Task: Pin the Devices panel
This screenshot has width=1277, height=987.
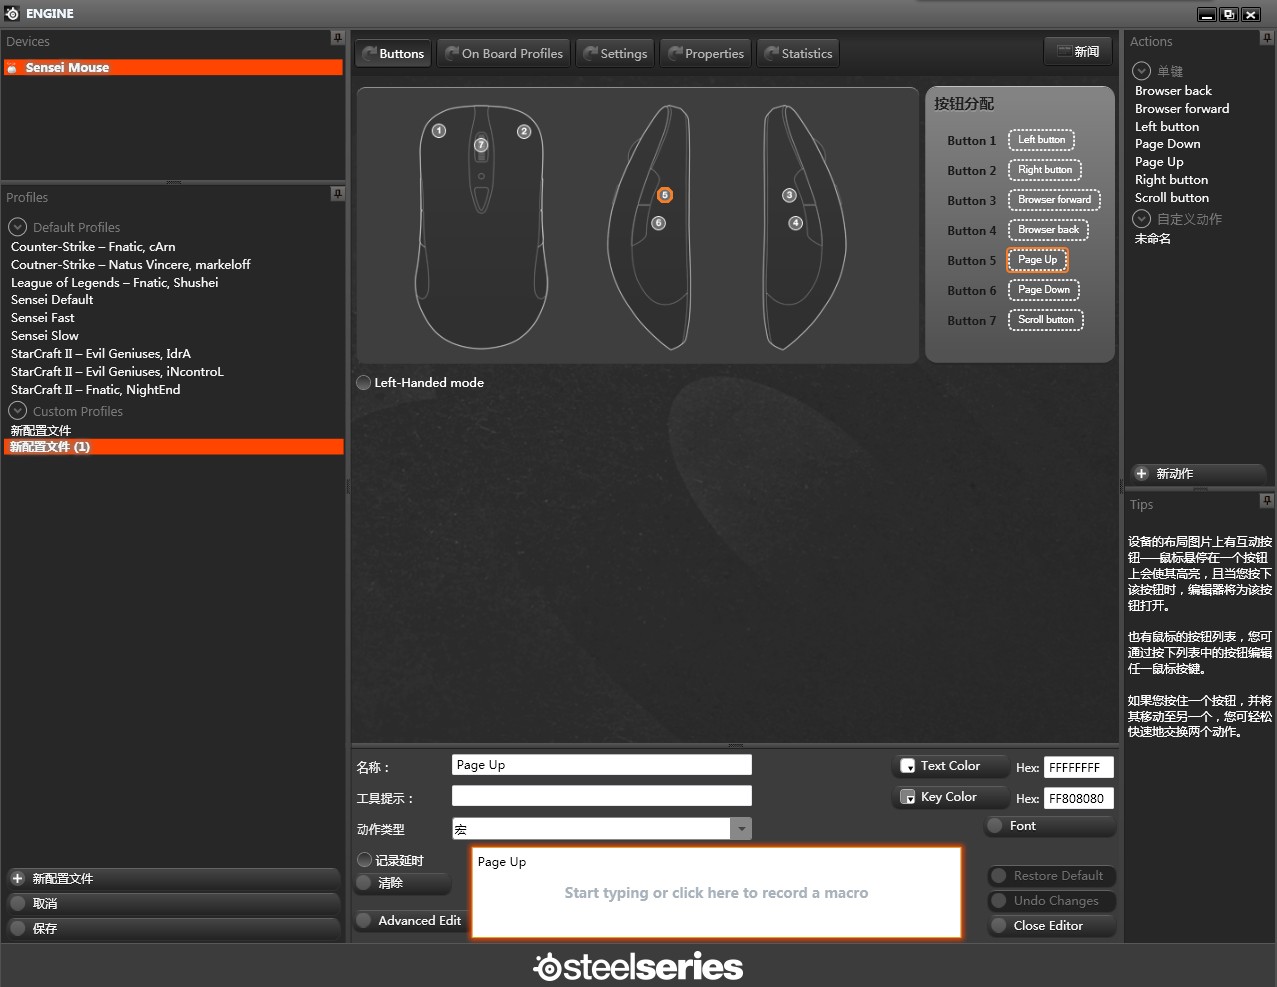Action: point(338,38)
